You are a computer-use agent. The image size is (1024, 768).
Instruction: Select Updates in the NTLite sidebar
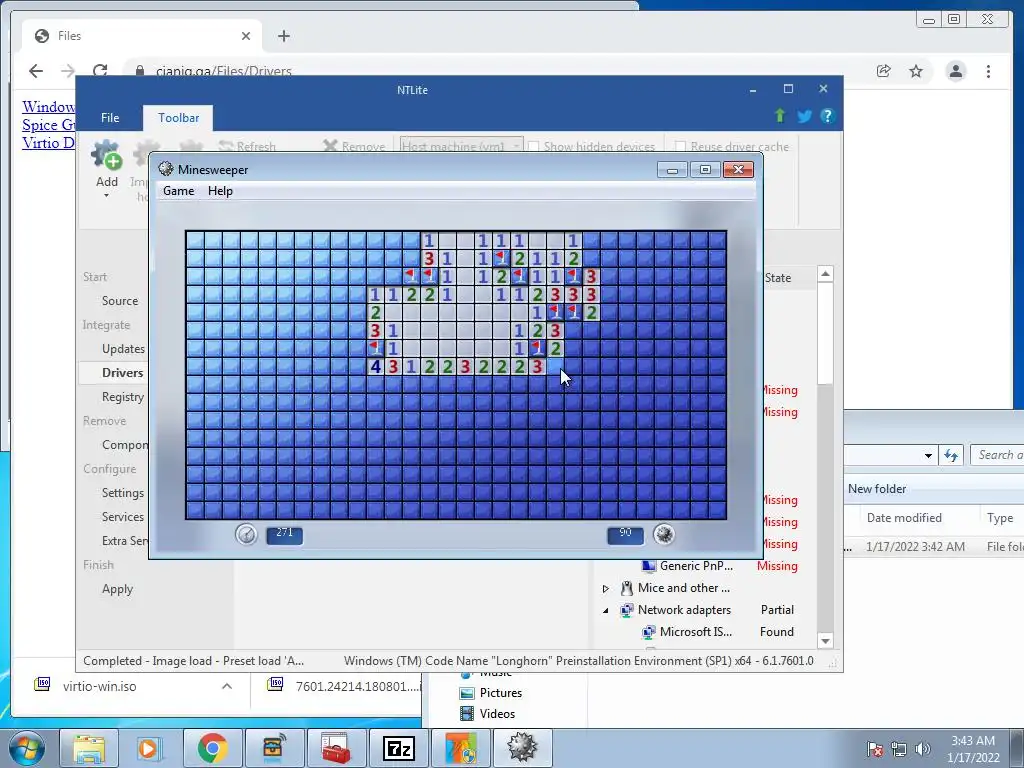coord(123,349)
